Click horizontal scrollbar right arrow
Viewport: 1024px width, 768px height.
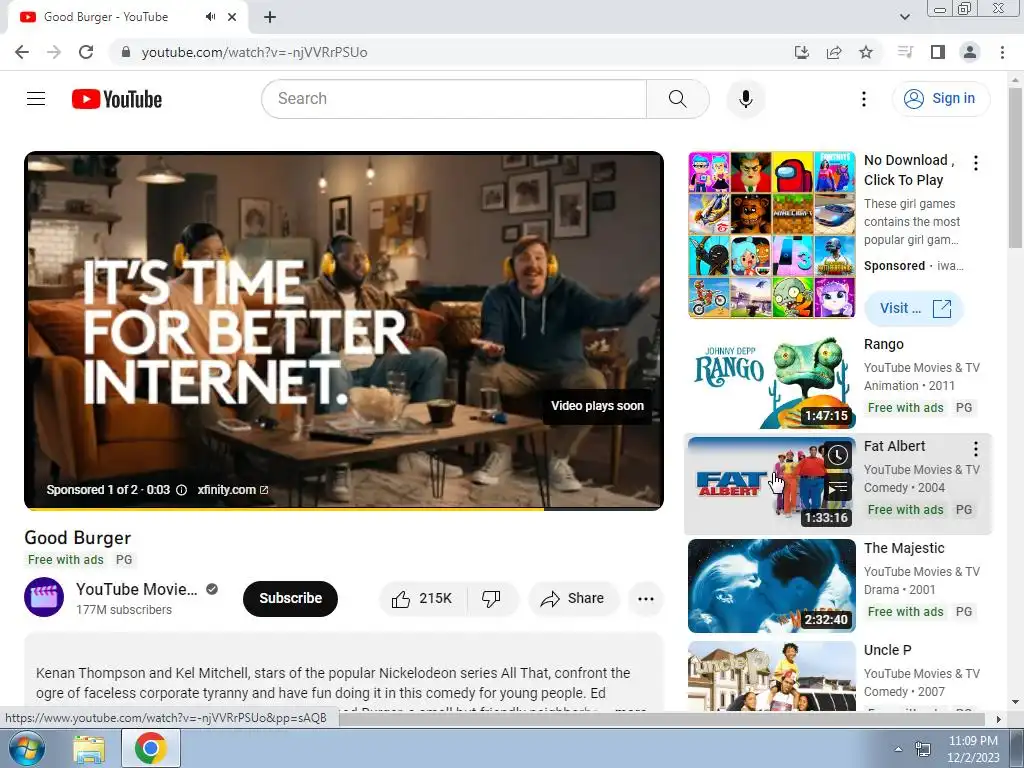pyautogui.click(x=998, y=719)
